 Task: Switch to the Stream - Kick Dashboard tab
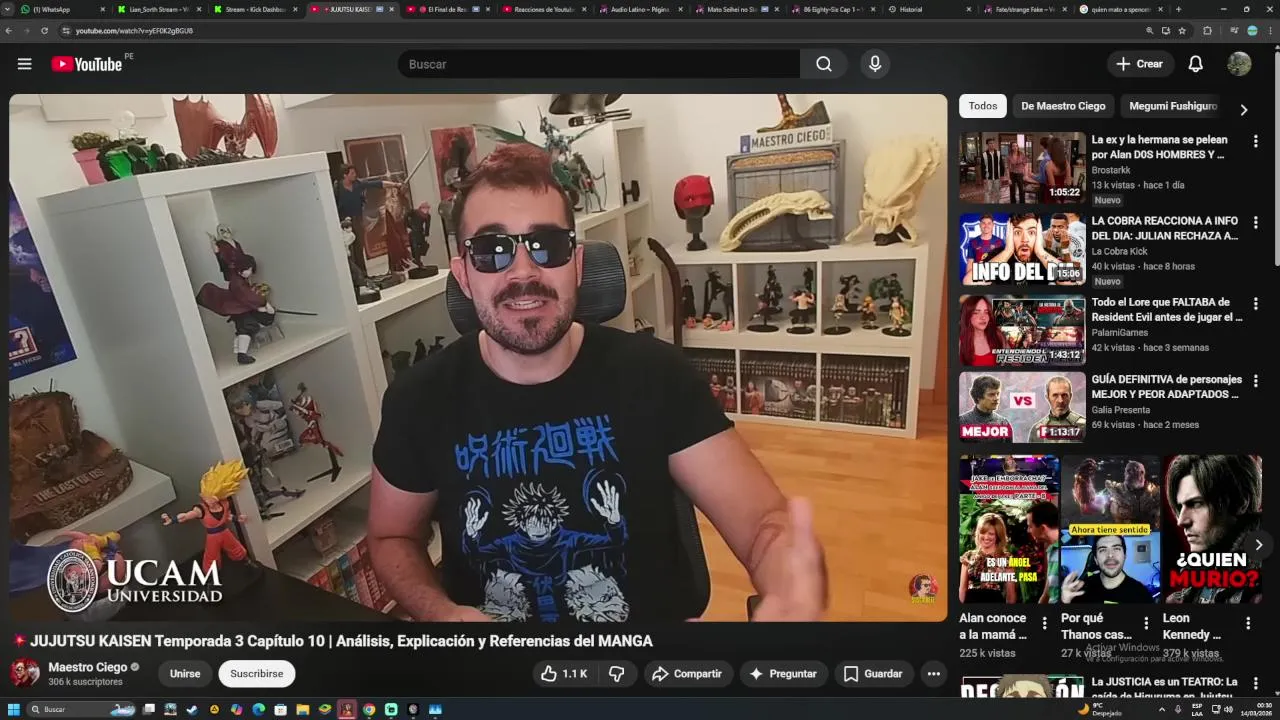pyautogui.click(x=255, y=9)
